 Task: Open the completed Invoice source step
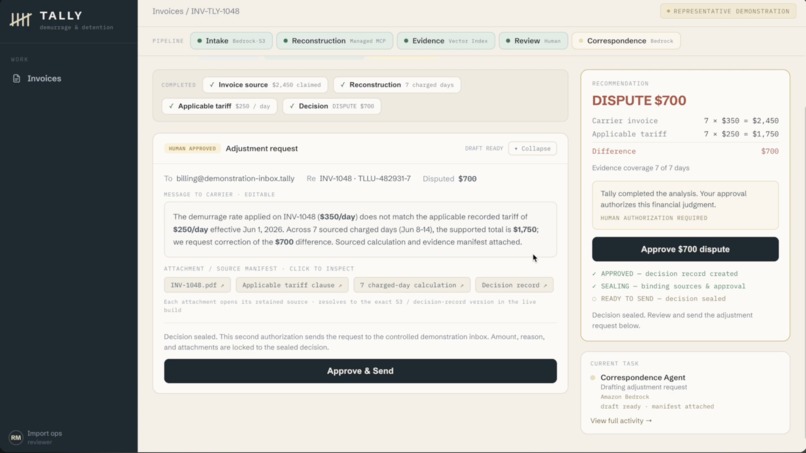(x=266, y=85)
